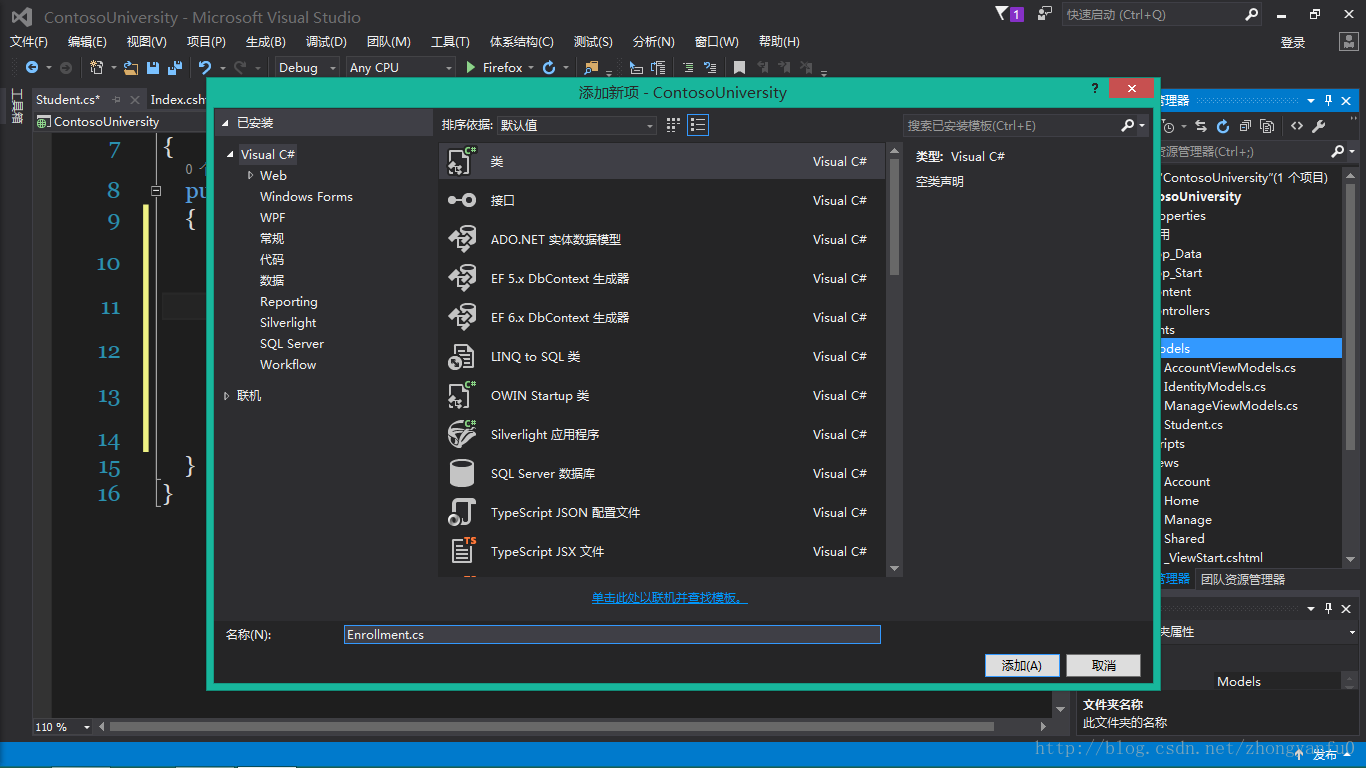The width and height of the screenshot is (1366, 768).
Task: Click the editor horizontal scrollbar
Action: 552,727
